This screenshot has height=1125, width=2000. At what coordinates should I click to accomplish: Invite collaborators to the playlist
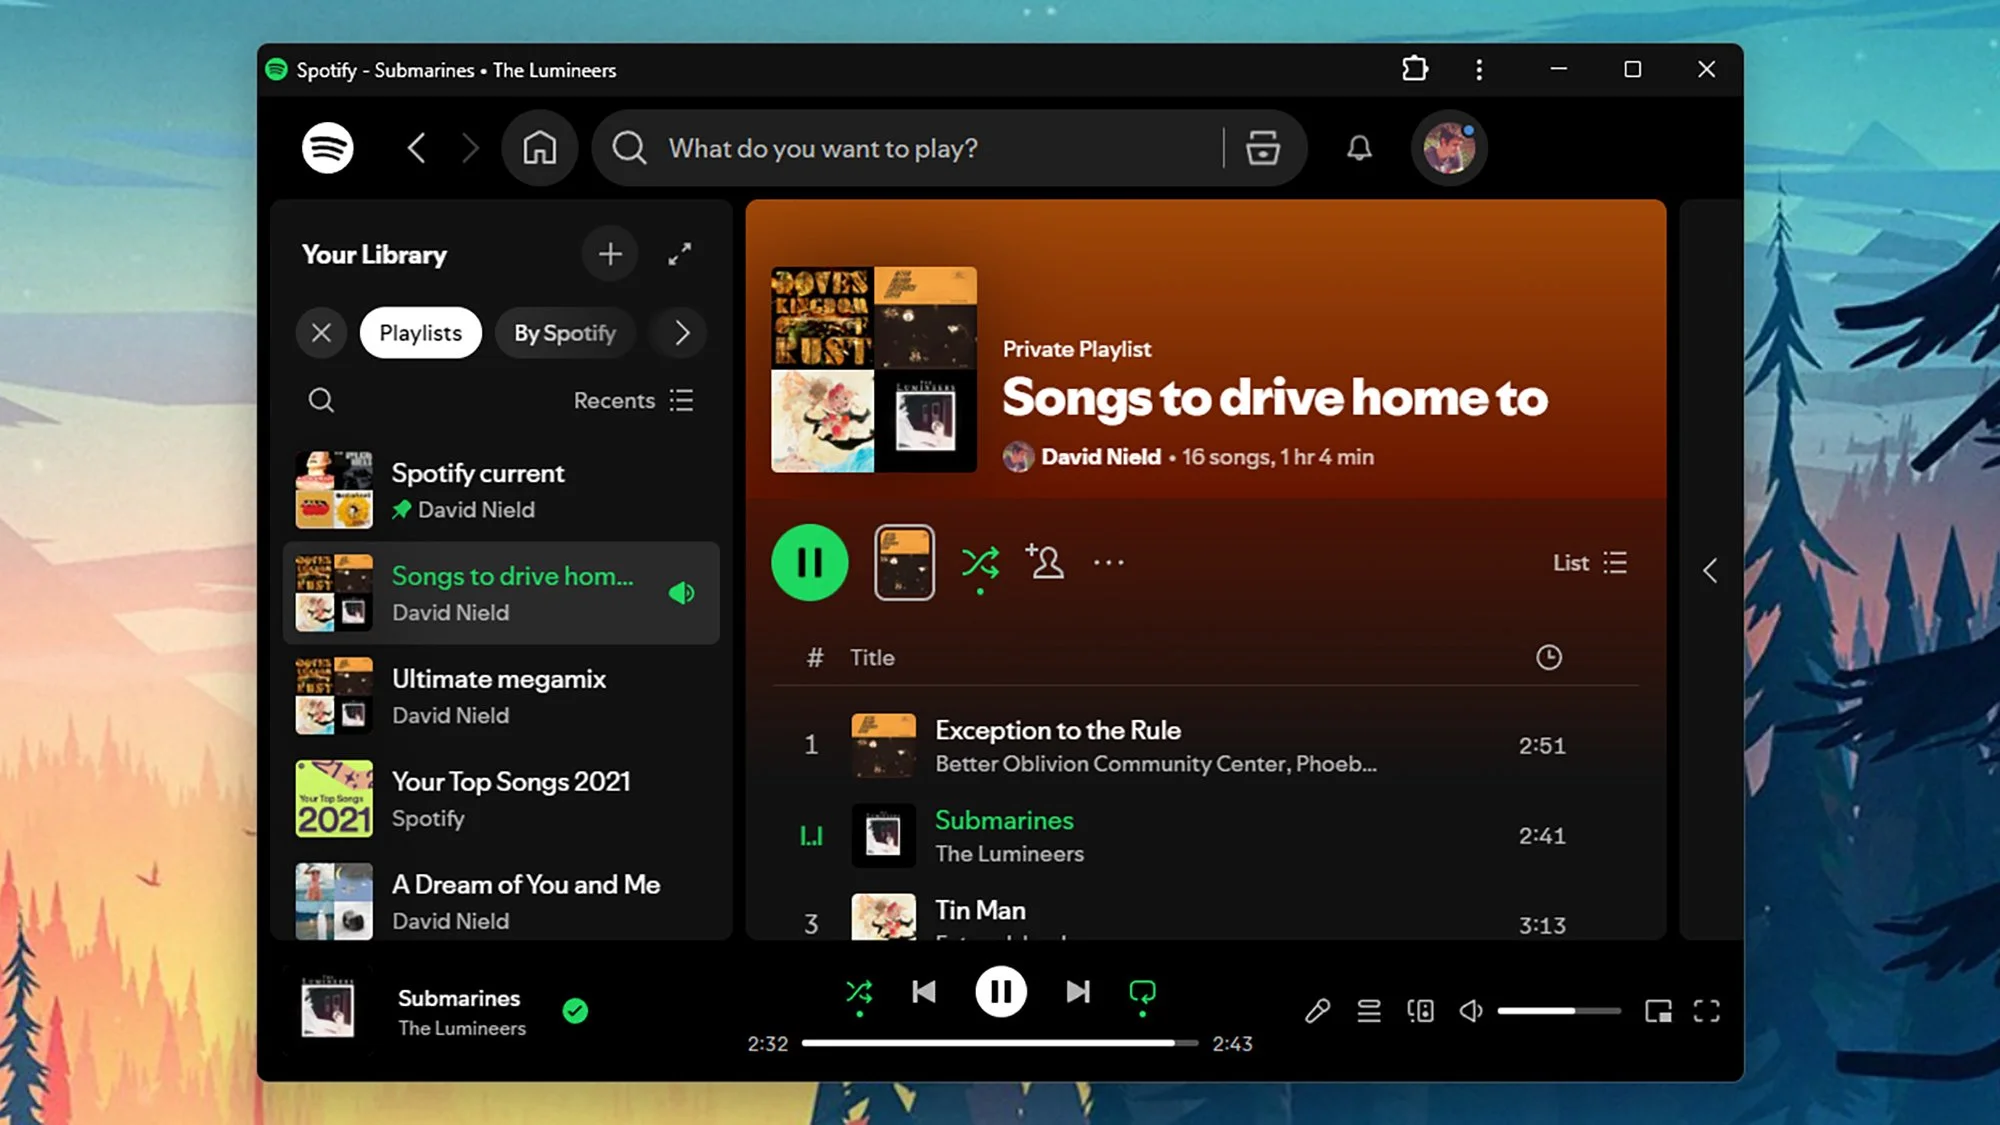click(x=1045, y=562)
